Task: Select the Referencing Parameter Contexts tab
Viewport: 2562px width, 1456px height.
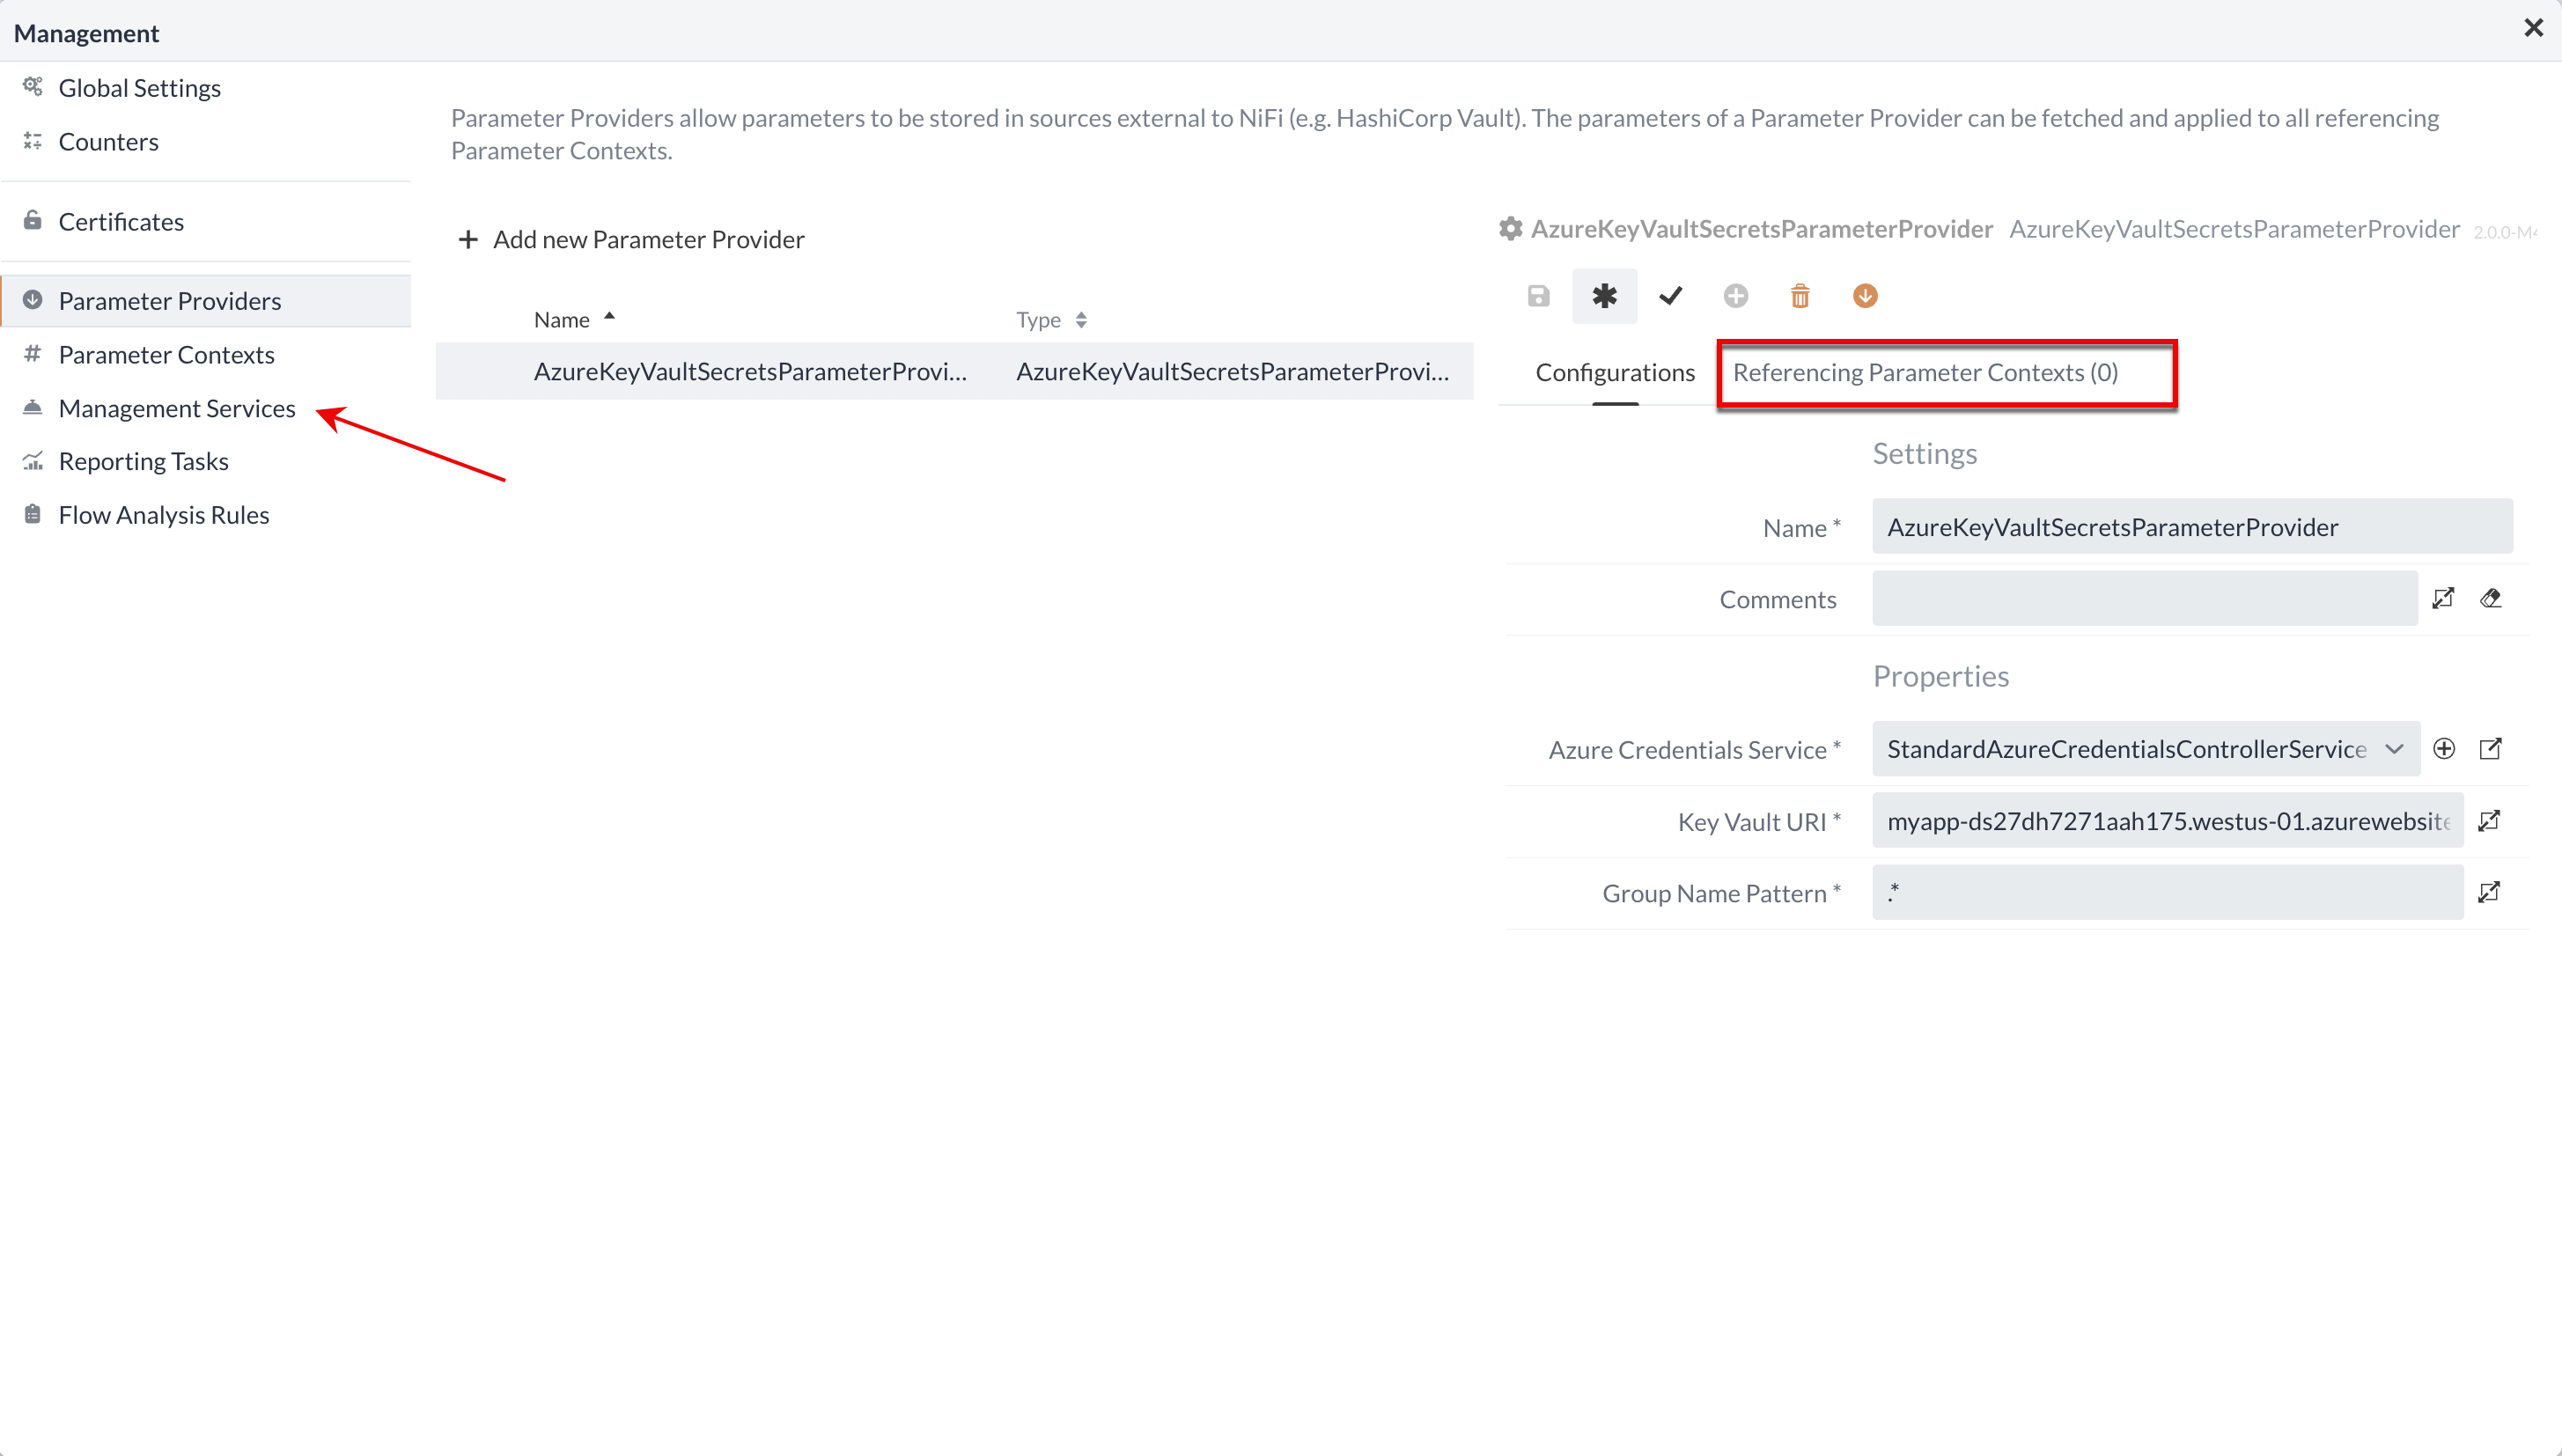Action: (1925, 371)
